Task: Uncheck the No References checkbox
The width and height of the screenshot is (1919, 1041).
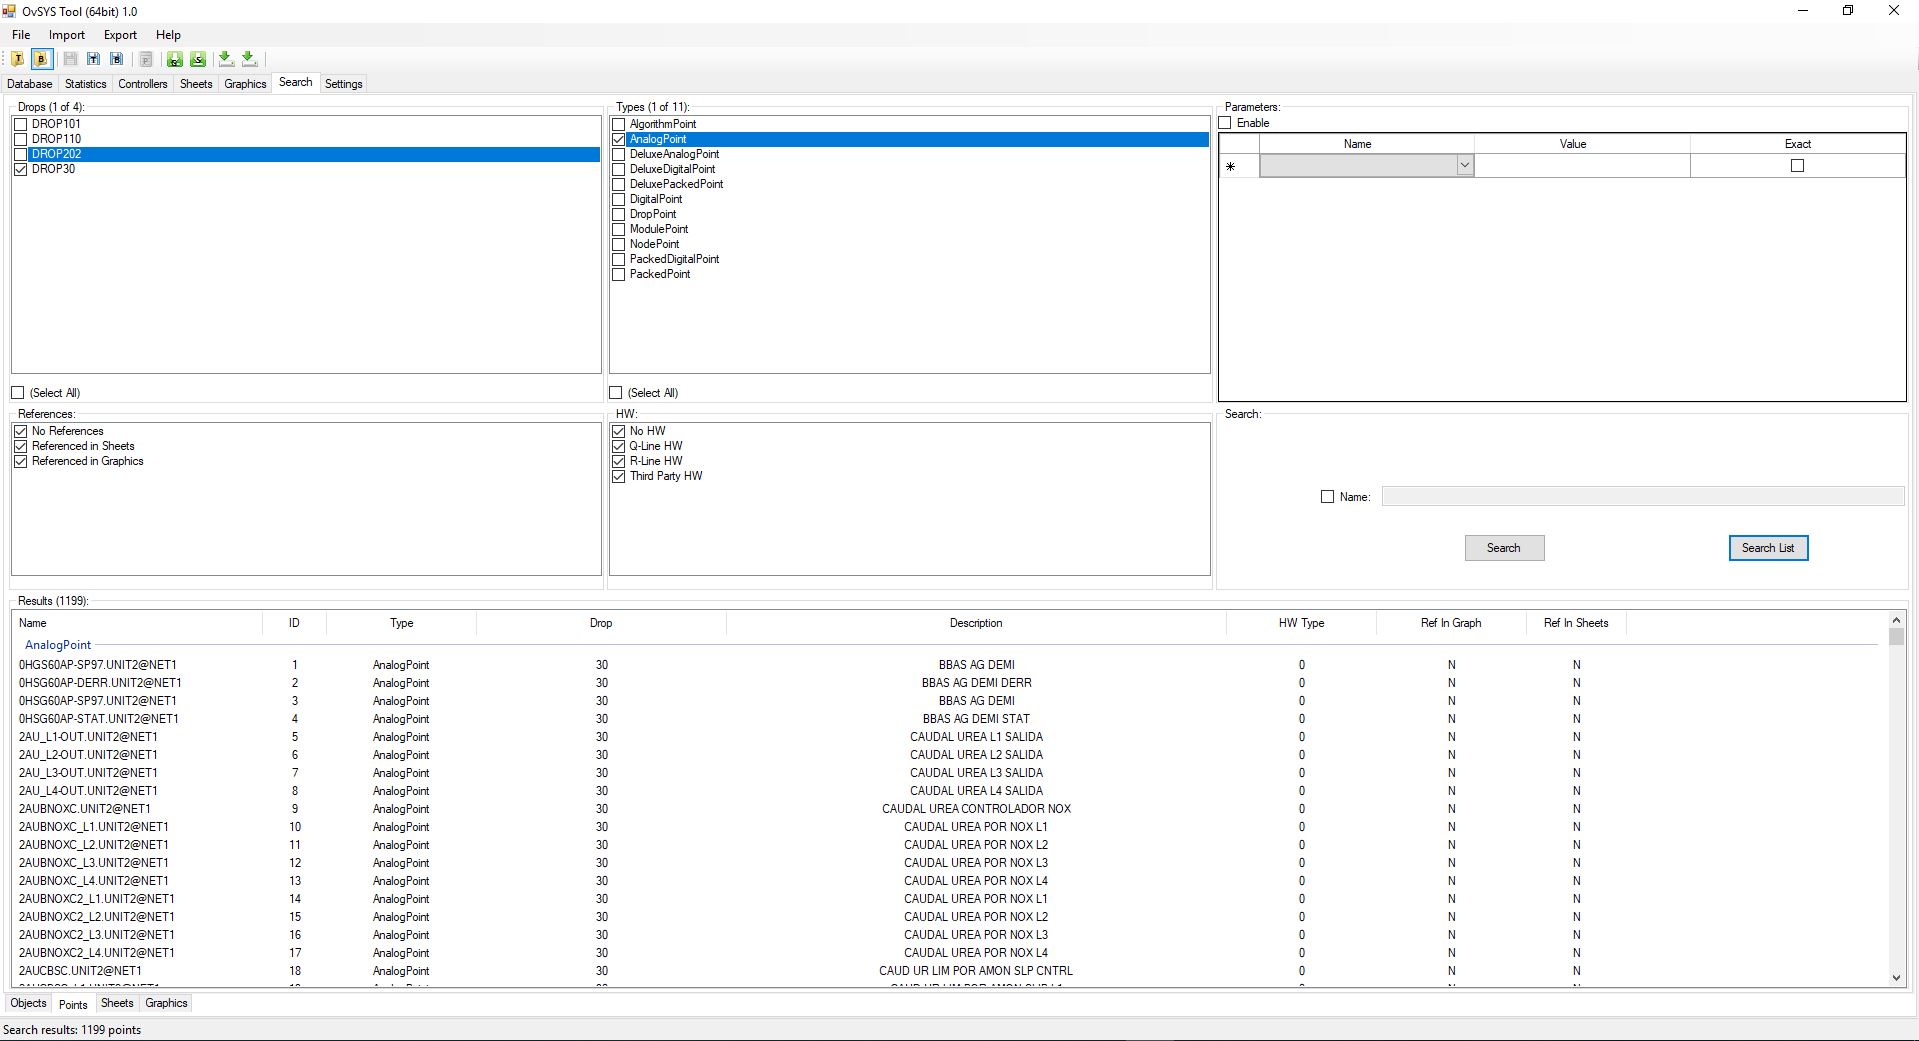Action: pyautogui.click(x=21, y=431)
